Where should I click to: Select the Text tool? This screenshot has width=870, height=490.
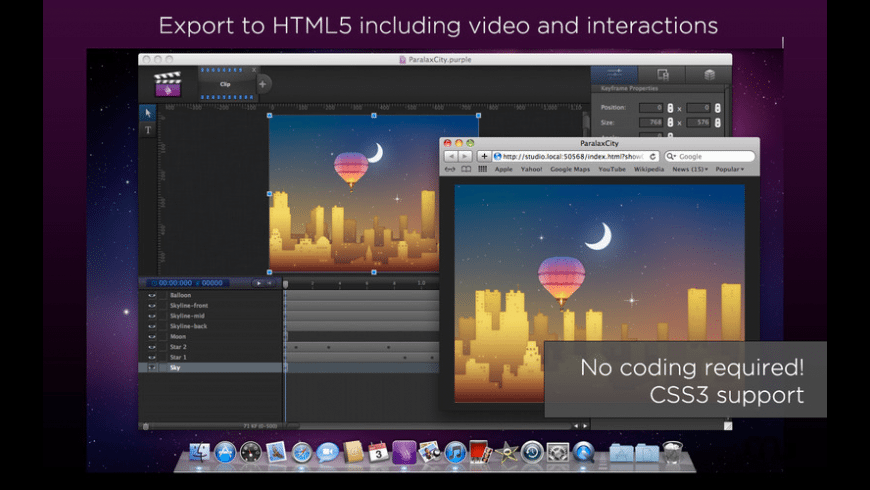point(148,130)
